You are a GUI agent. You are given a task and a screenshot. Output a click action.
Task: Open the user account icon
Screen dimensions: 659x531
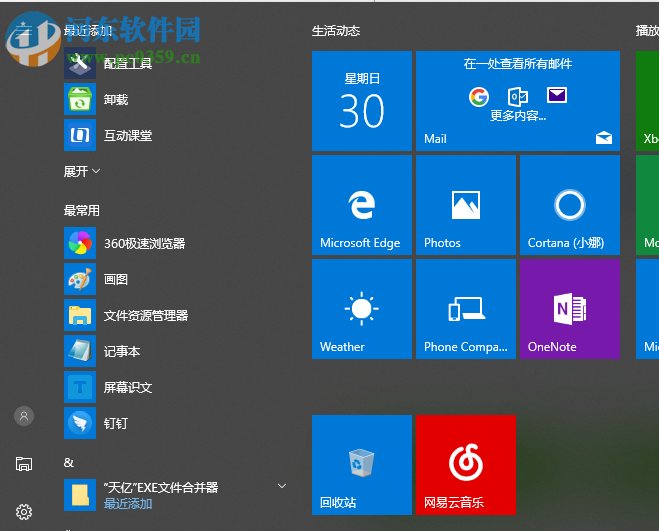click(24, 416)
